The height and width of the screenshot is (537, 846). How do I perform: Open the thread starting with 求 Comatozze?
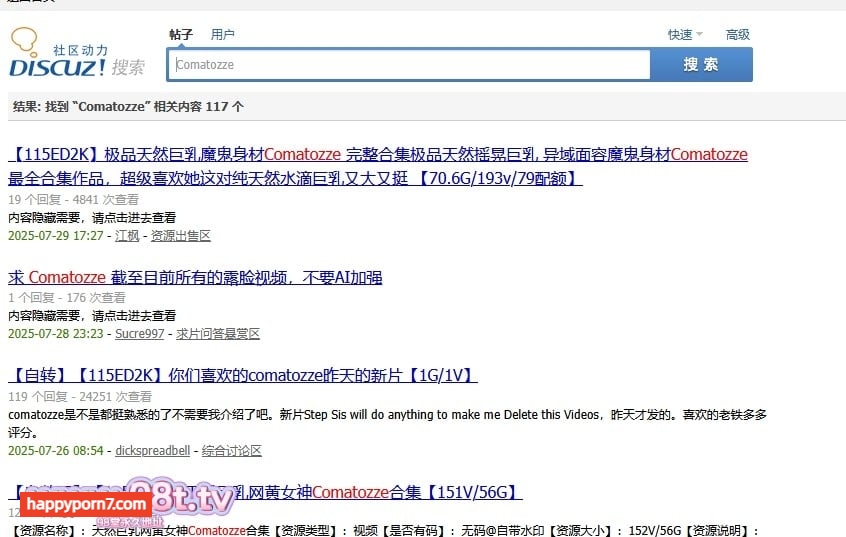195,277
